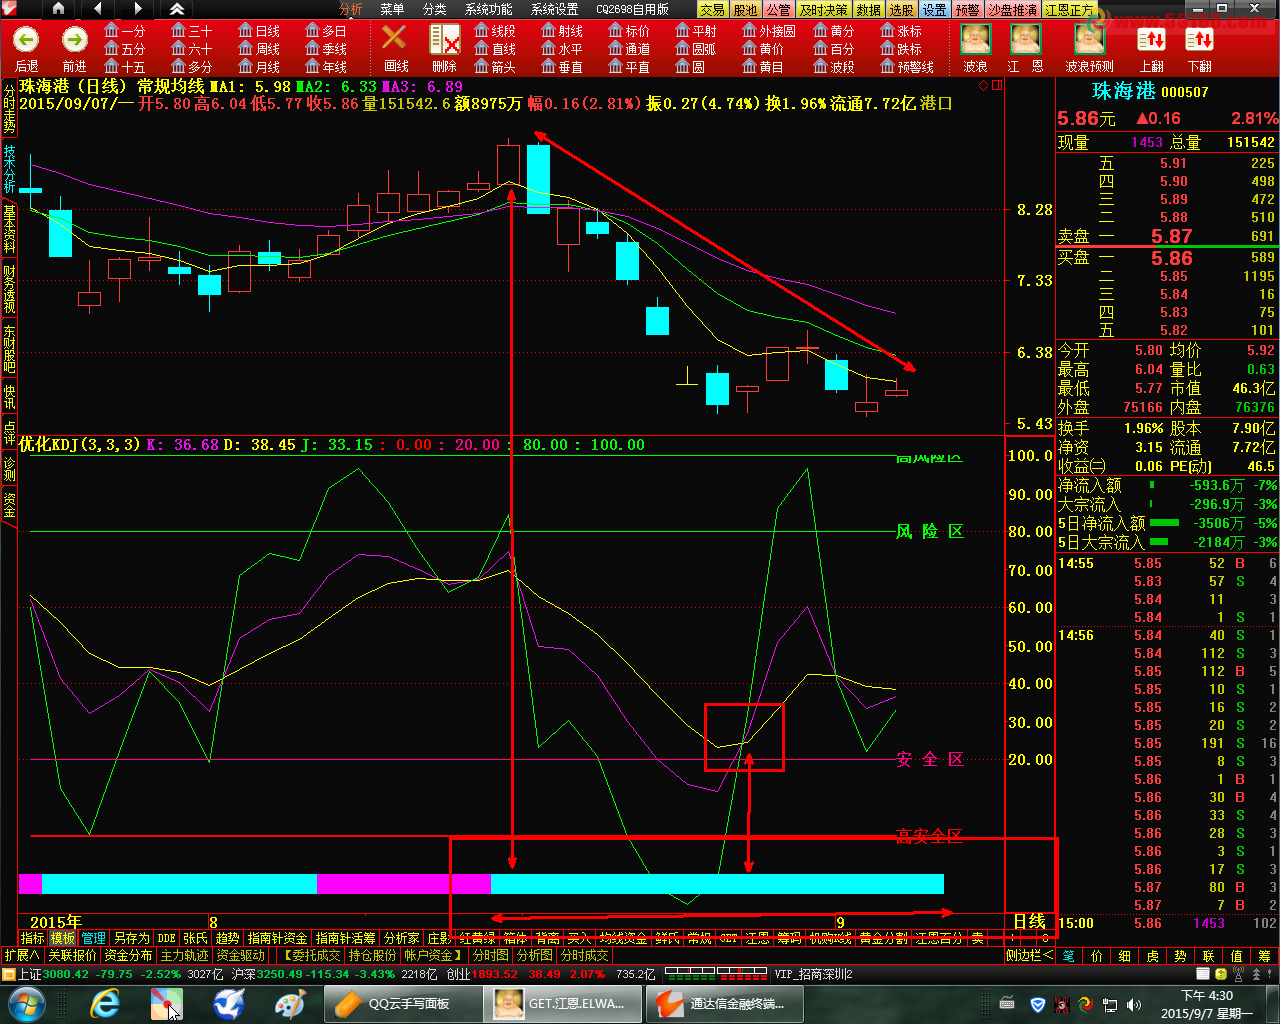The image size is (1280, 1024).
Task: Select the 圆弧 arc drawing tool
Action: click(x=696, y=49)
